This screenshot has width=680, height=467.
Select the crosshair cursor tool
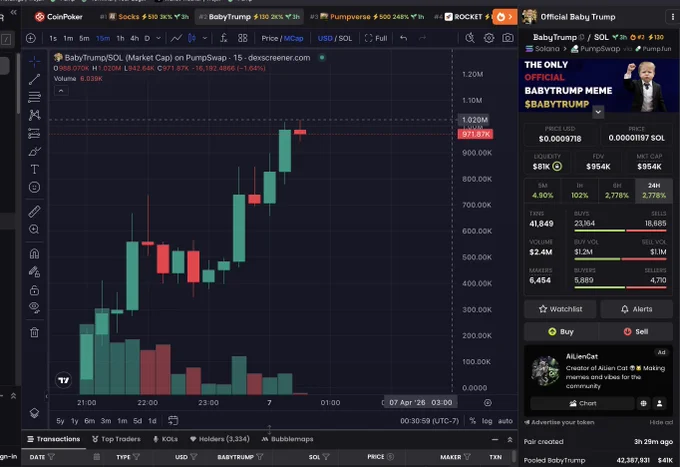pos(34,61)
